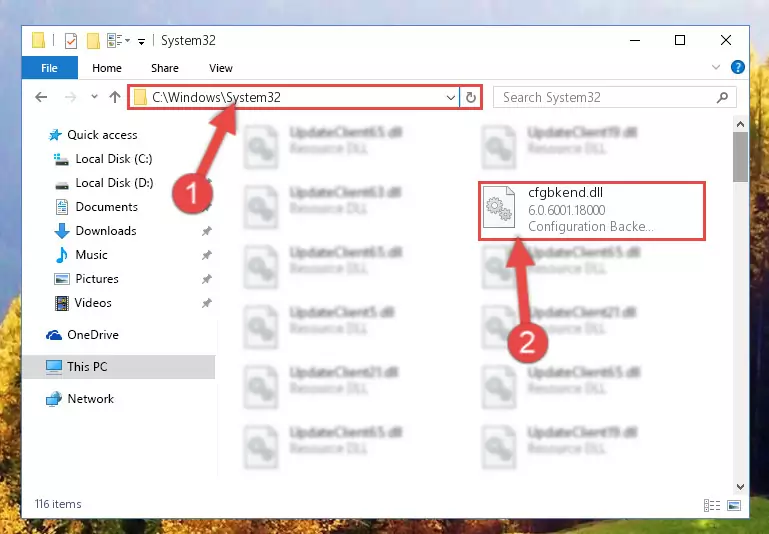
Task: Minimize the System32 window
Action: [635, 40]
